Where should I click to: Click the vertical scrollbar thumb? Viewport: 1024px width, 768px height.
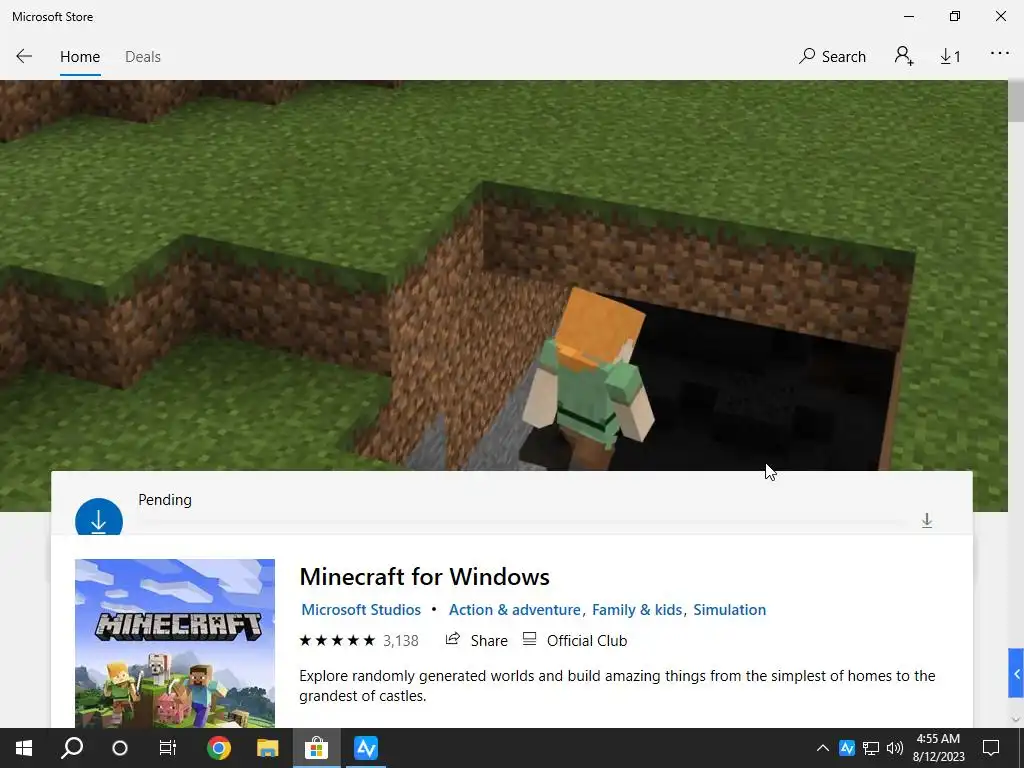point(1016,101)
